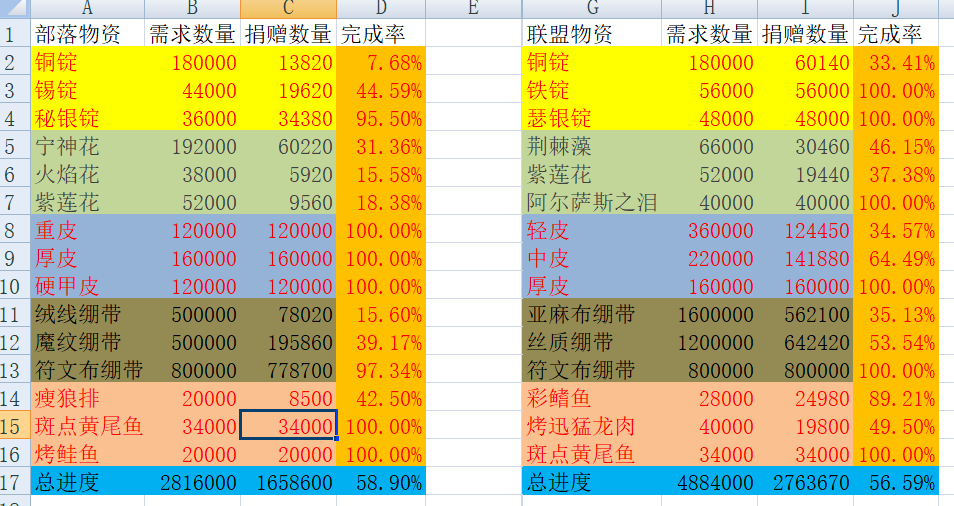Click the 56.59% total progress cell
This screenshot has width=954, height=506.
pos(896,482)
